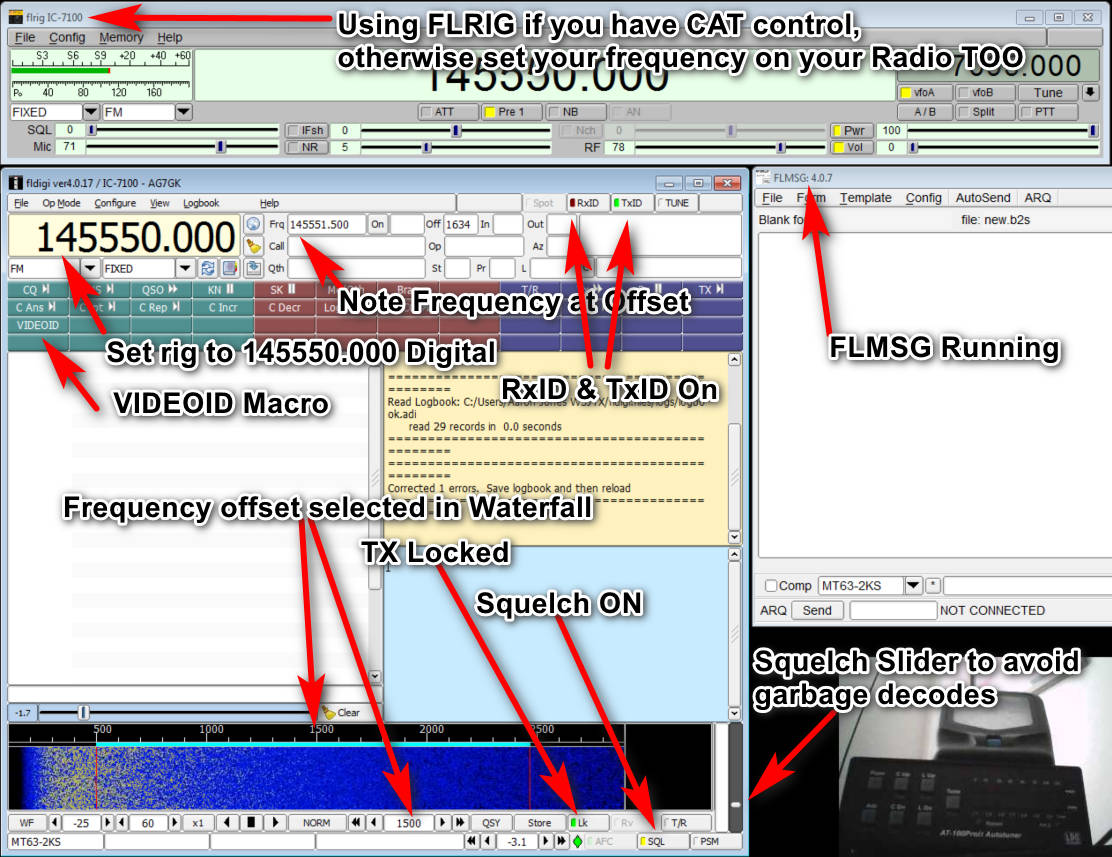Screen dimensions: 1112x857
Task: Open the FM mode dropdown in fldigi
Action: (89, 268)
